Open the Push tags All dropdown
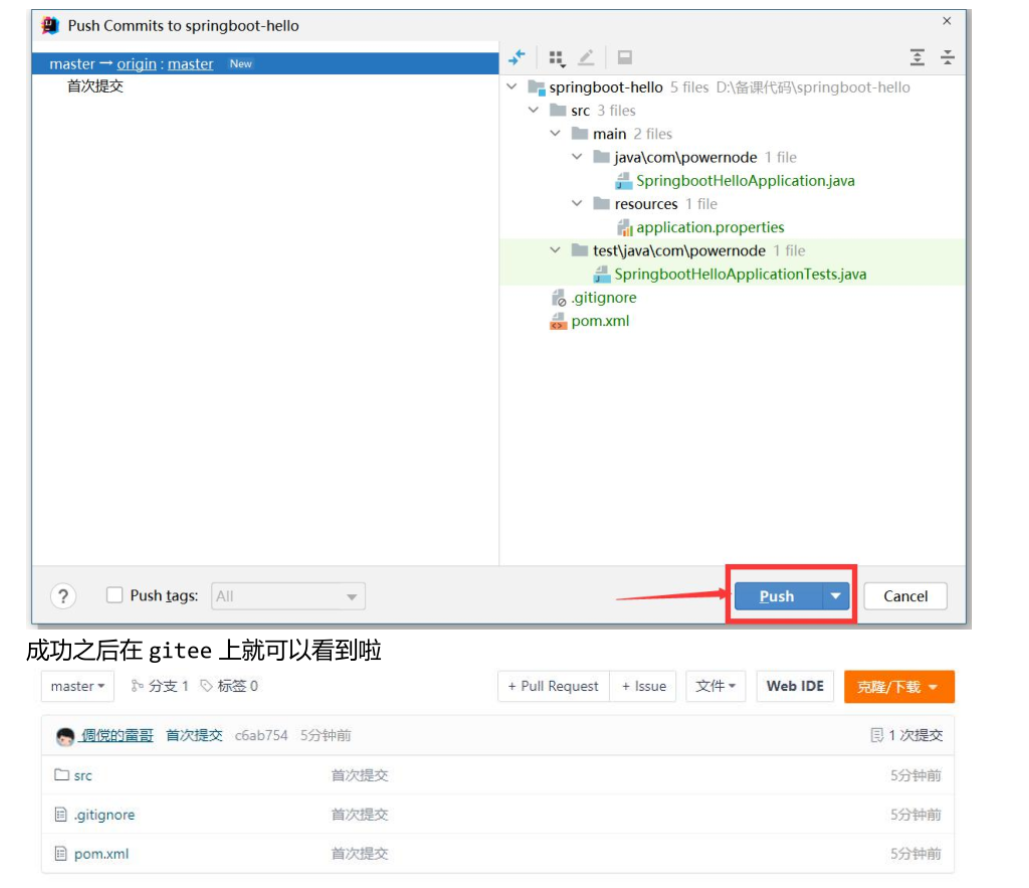This screenshot has height=888, width=1029. click(x=288, y=596)
